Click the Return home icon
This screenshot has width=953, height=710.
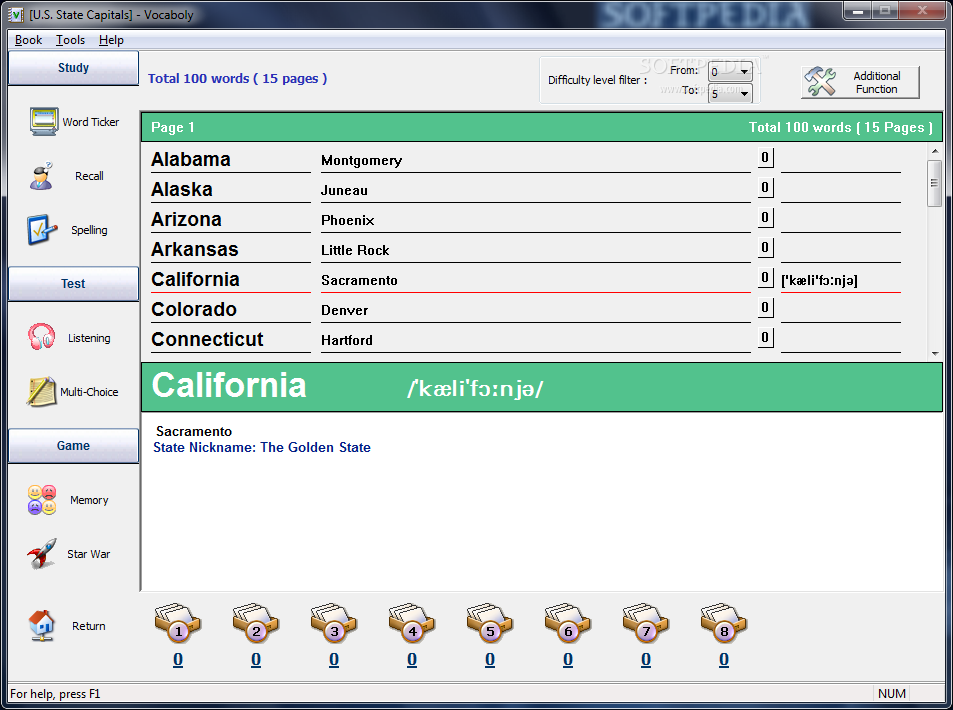pyautogui.click(x=41, y=626)
